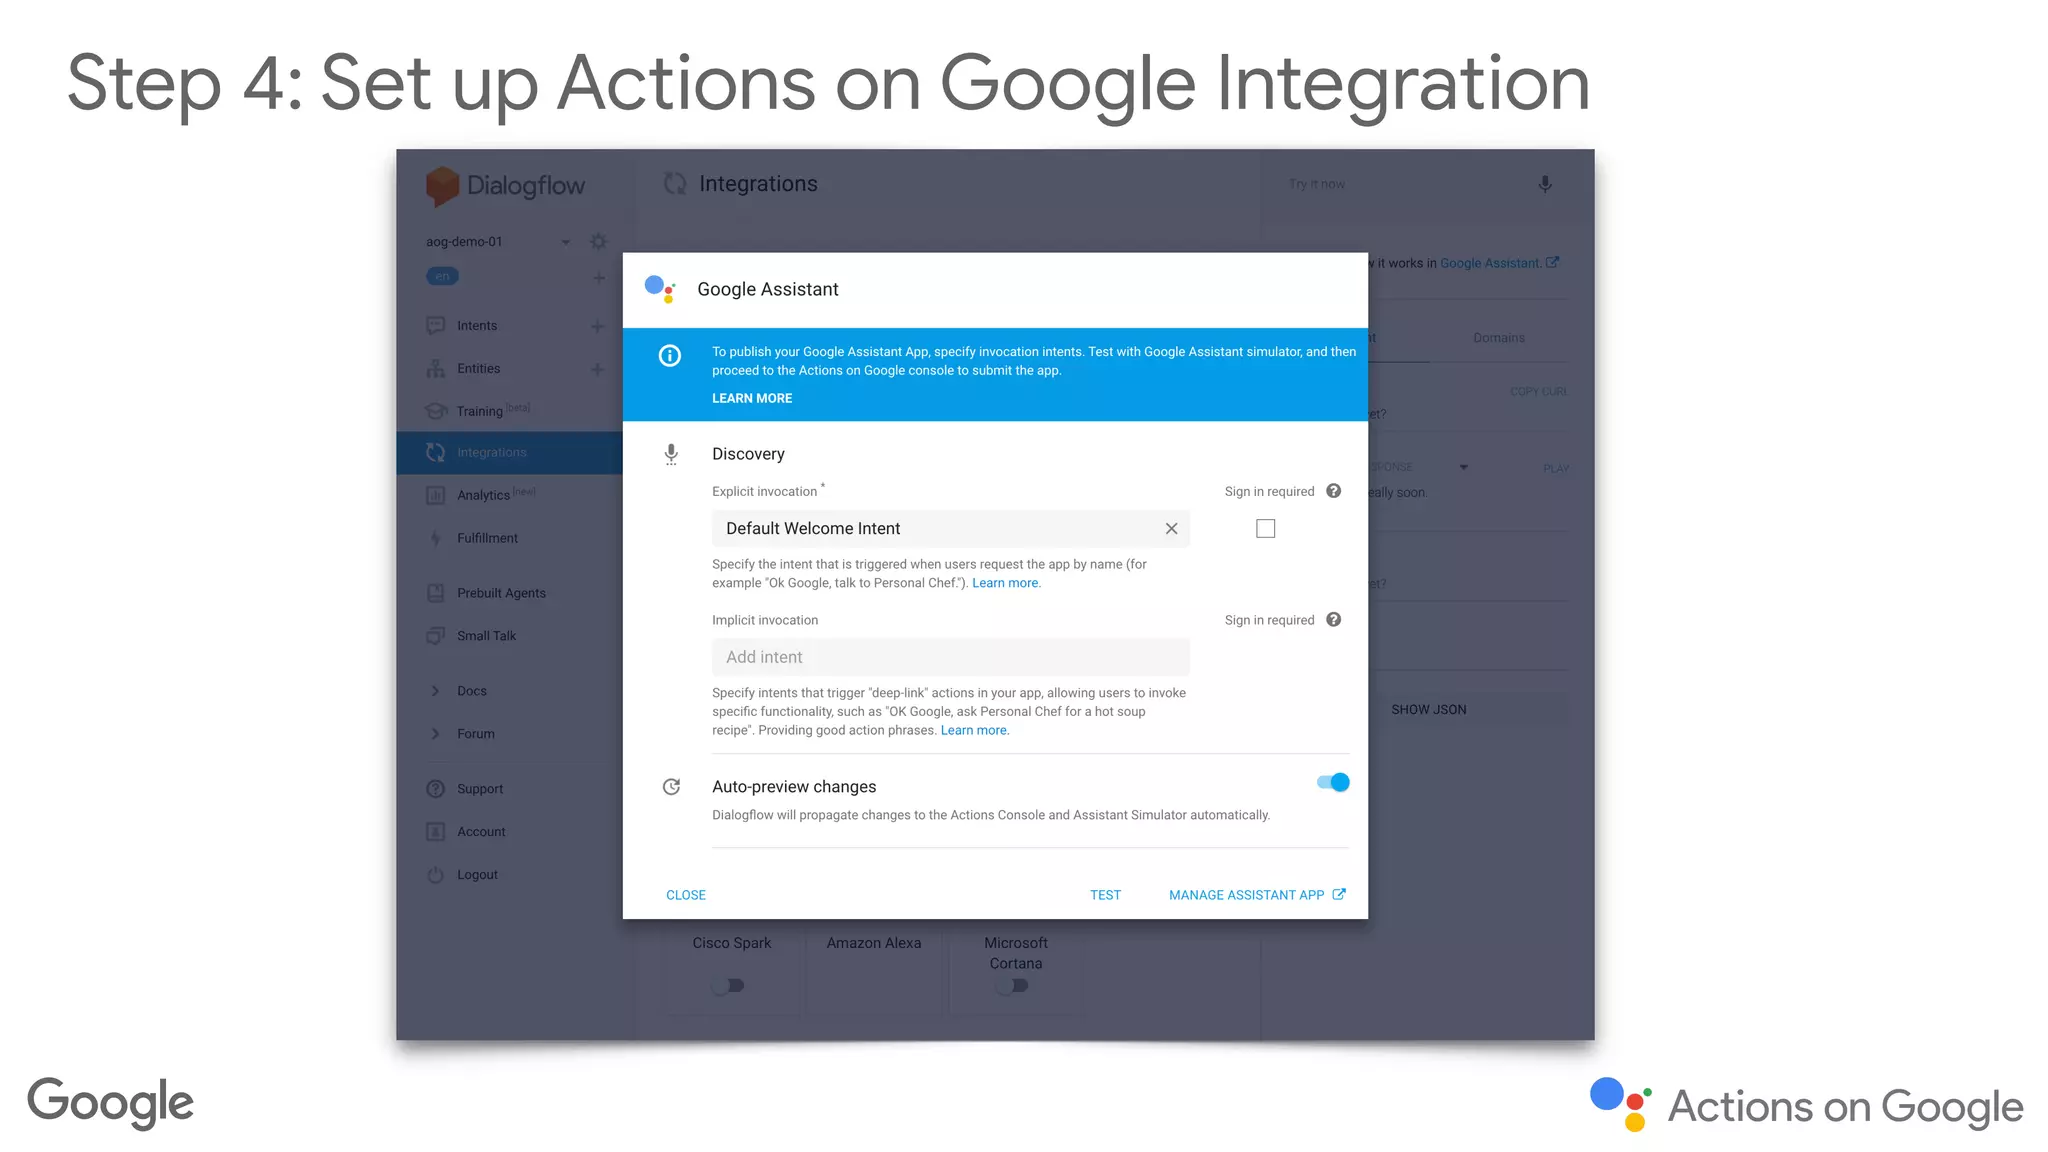Click the Entities sidebar icon
Viewport: 2048px width, 1152px height.
click(x=436, y=368)
